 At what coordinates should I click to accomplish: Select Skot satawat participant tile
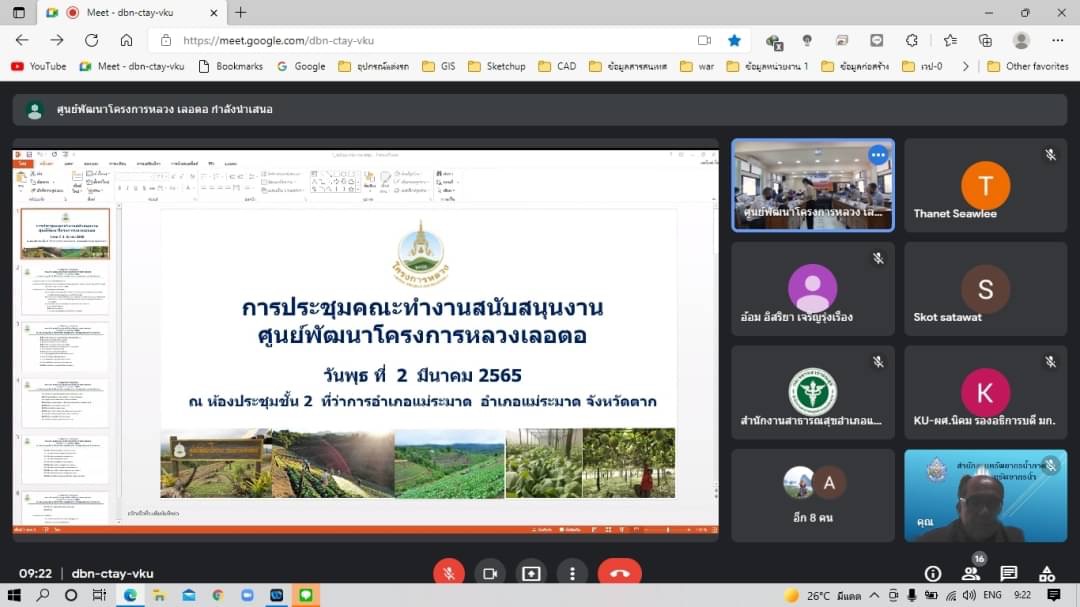985,289
